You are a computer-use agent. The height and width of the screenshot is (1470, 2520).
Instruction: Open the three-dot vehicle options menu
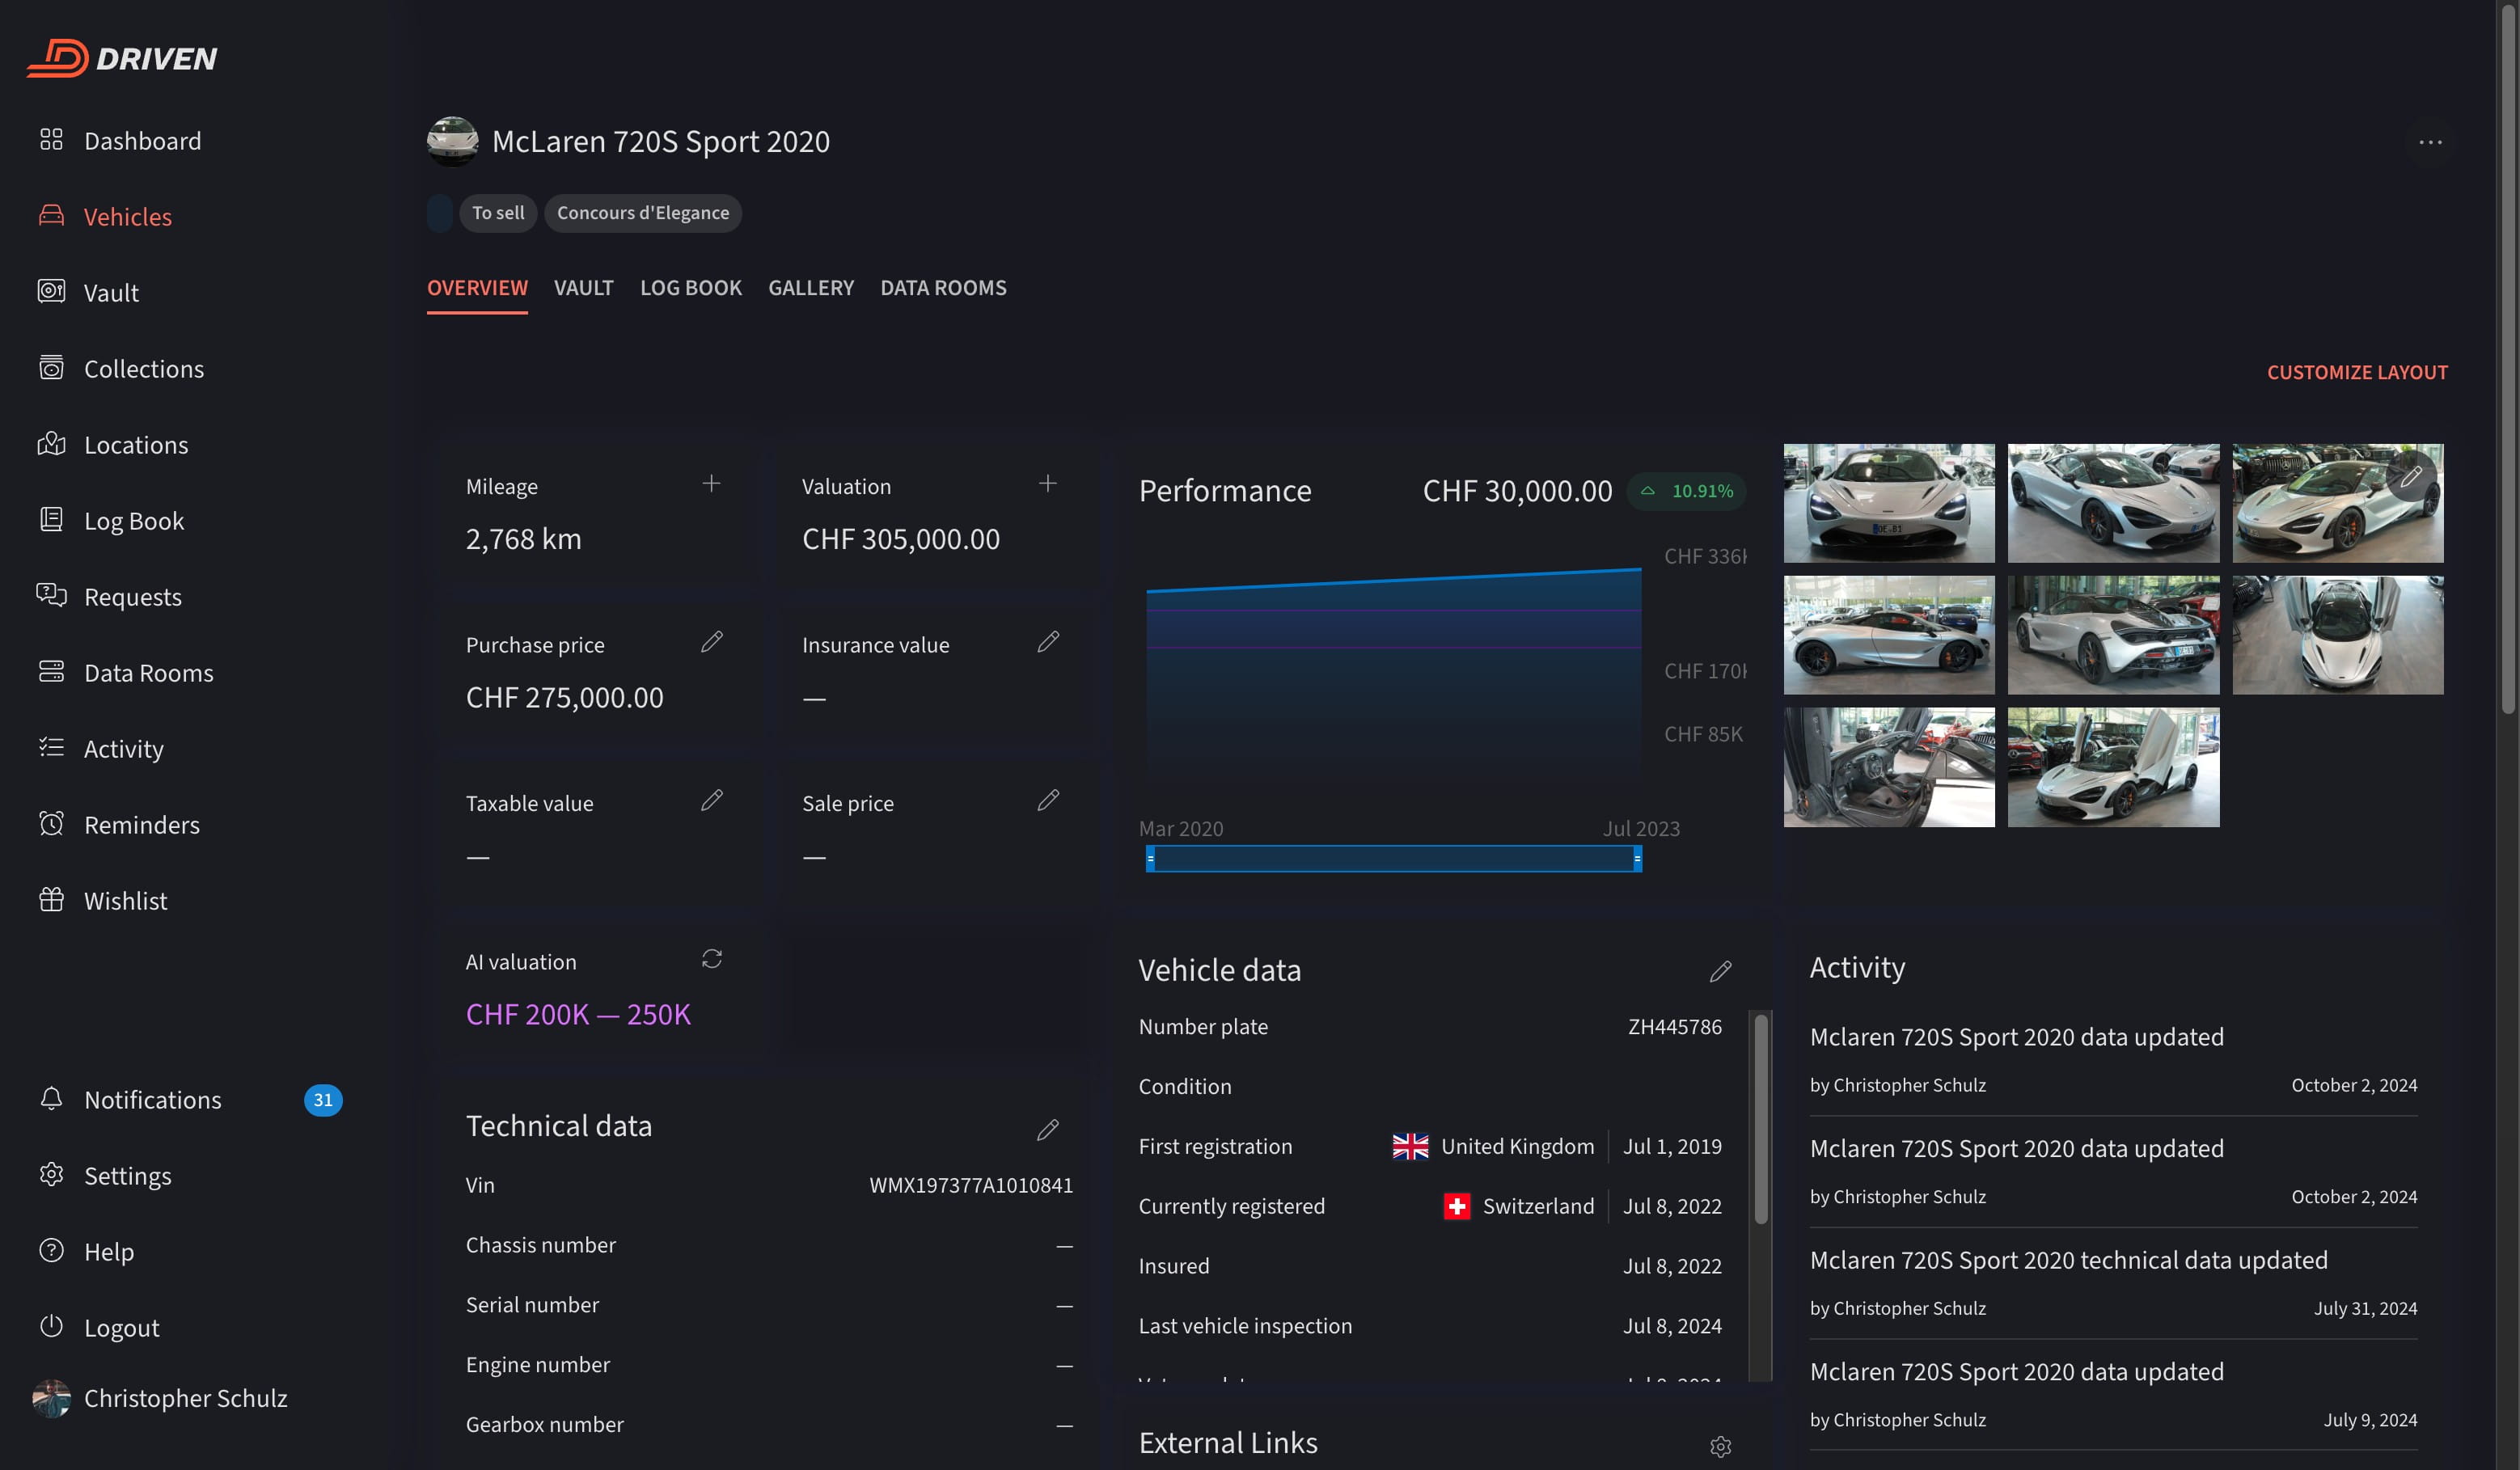pos(2430,143)
